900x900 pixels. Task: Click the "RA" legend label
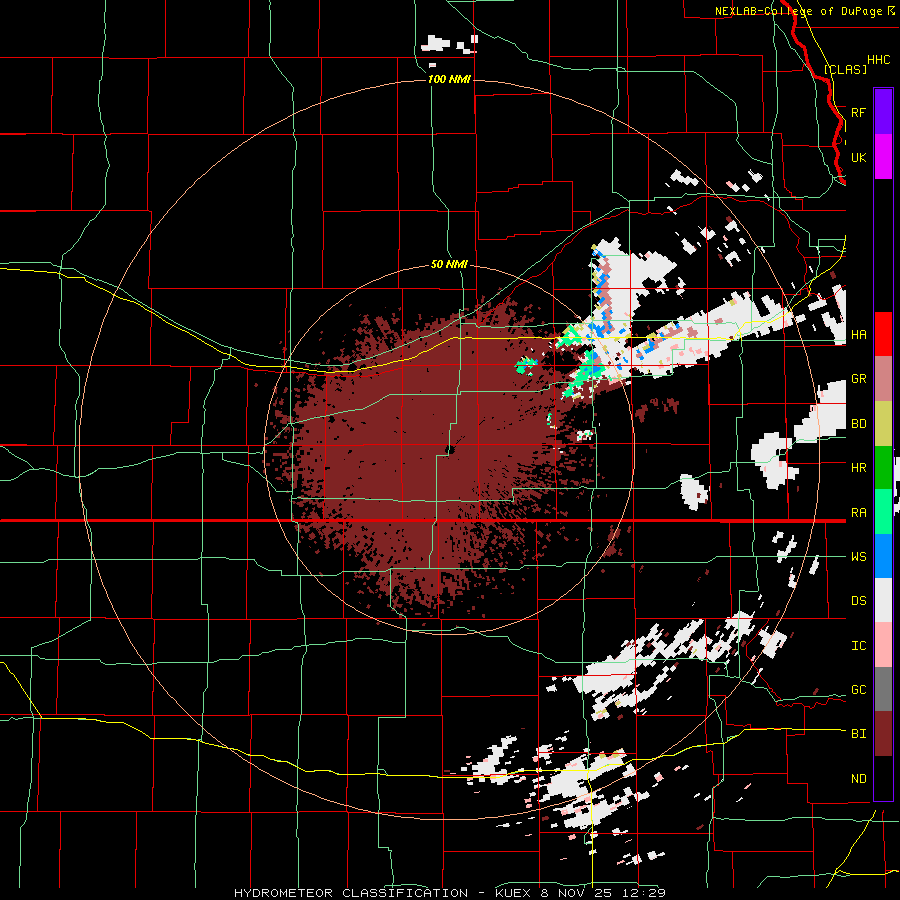(x=858, y=512)
